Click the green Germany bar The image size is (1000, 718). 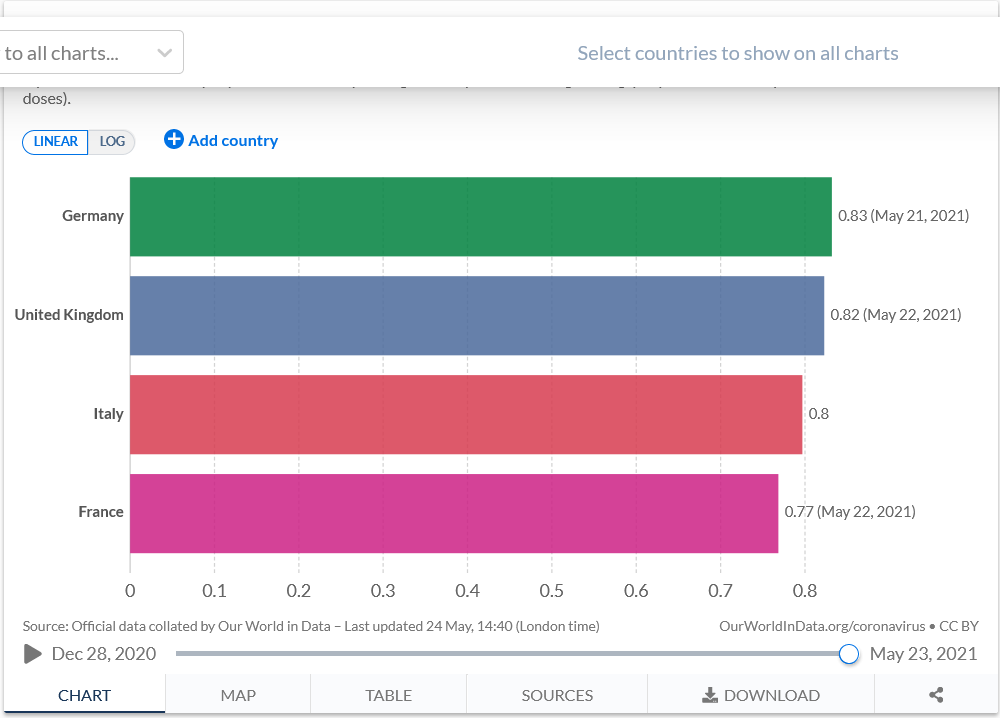coord(480,216)
